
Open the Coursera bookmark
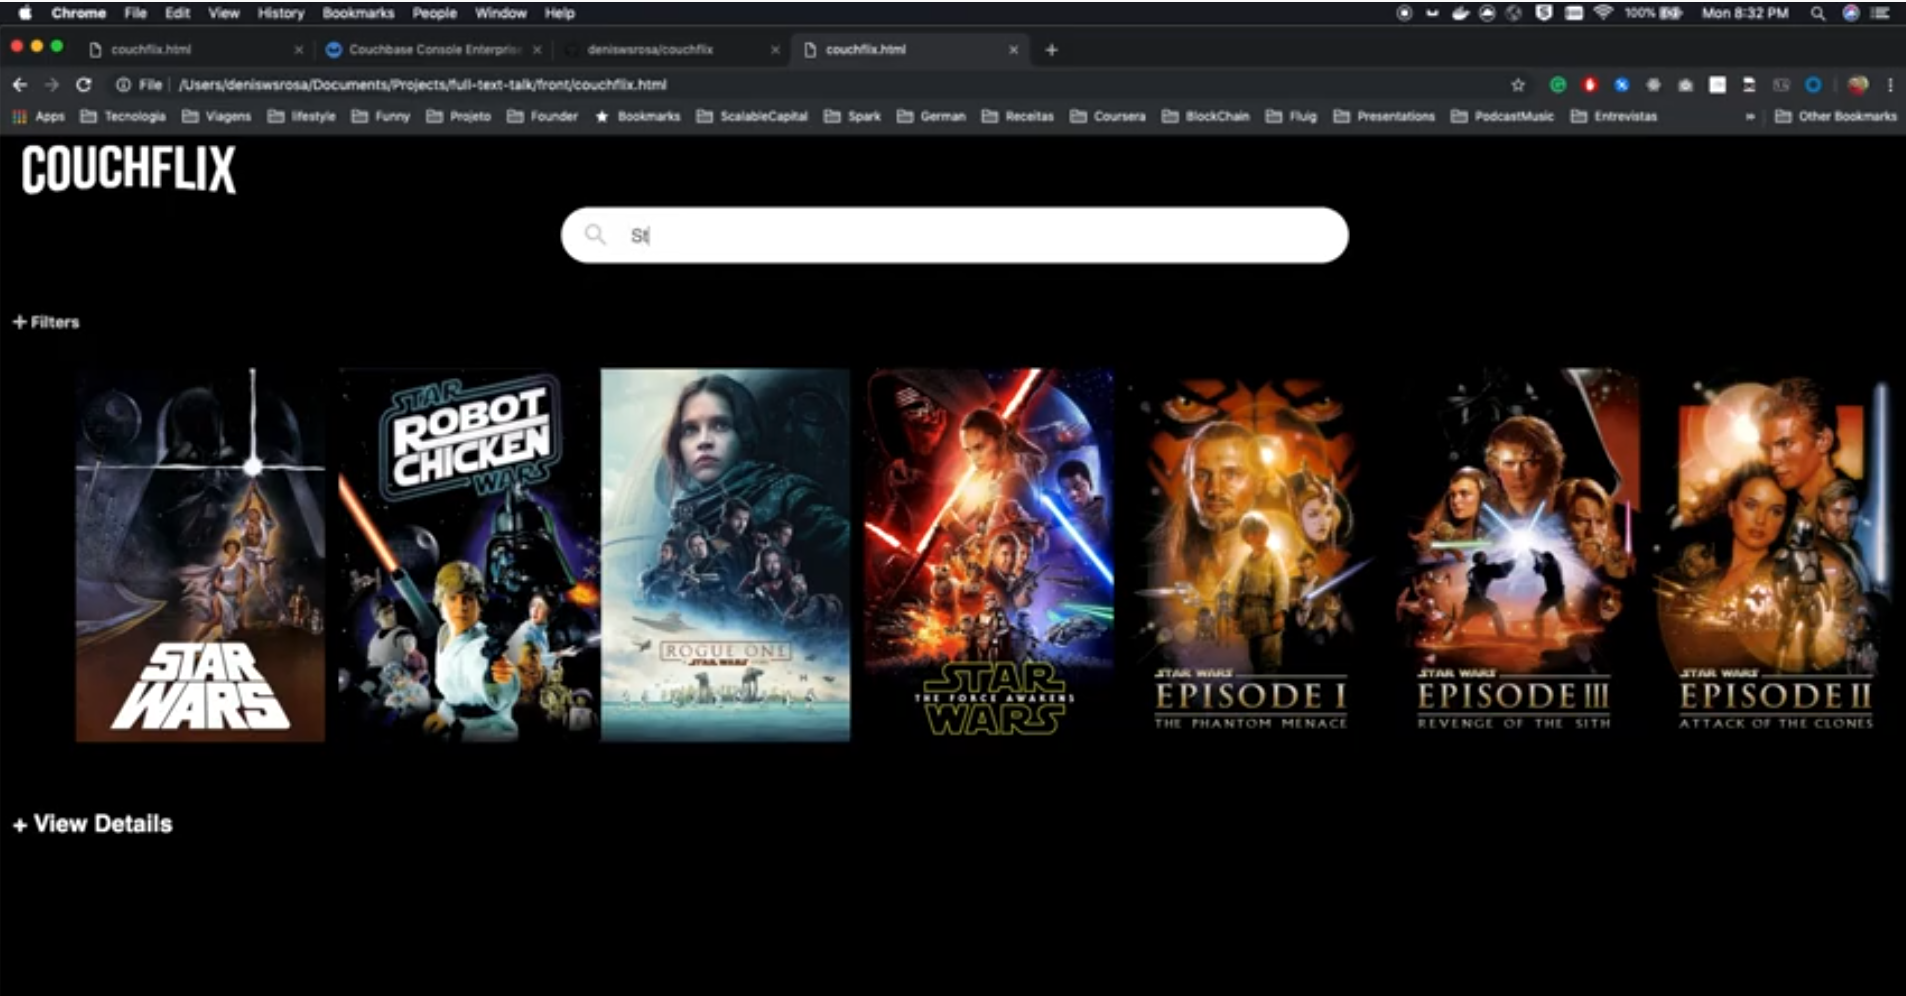[1109, 116]
